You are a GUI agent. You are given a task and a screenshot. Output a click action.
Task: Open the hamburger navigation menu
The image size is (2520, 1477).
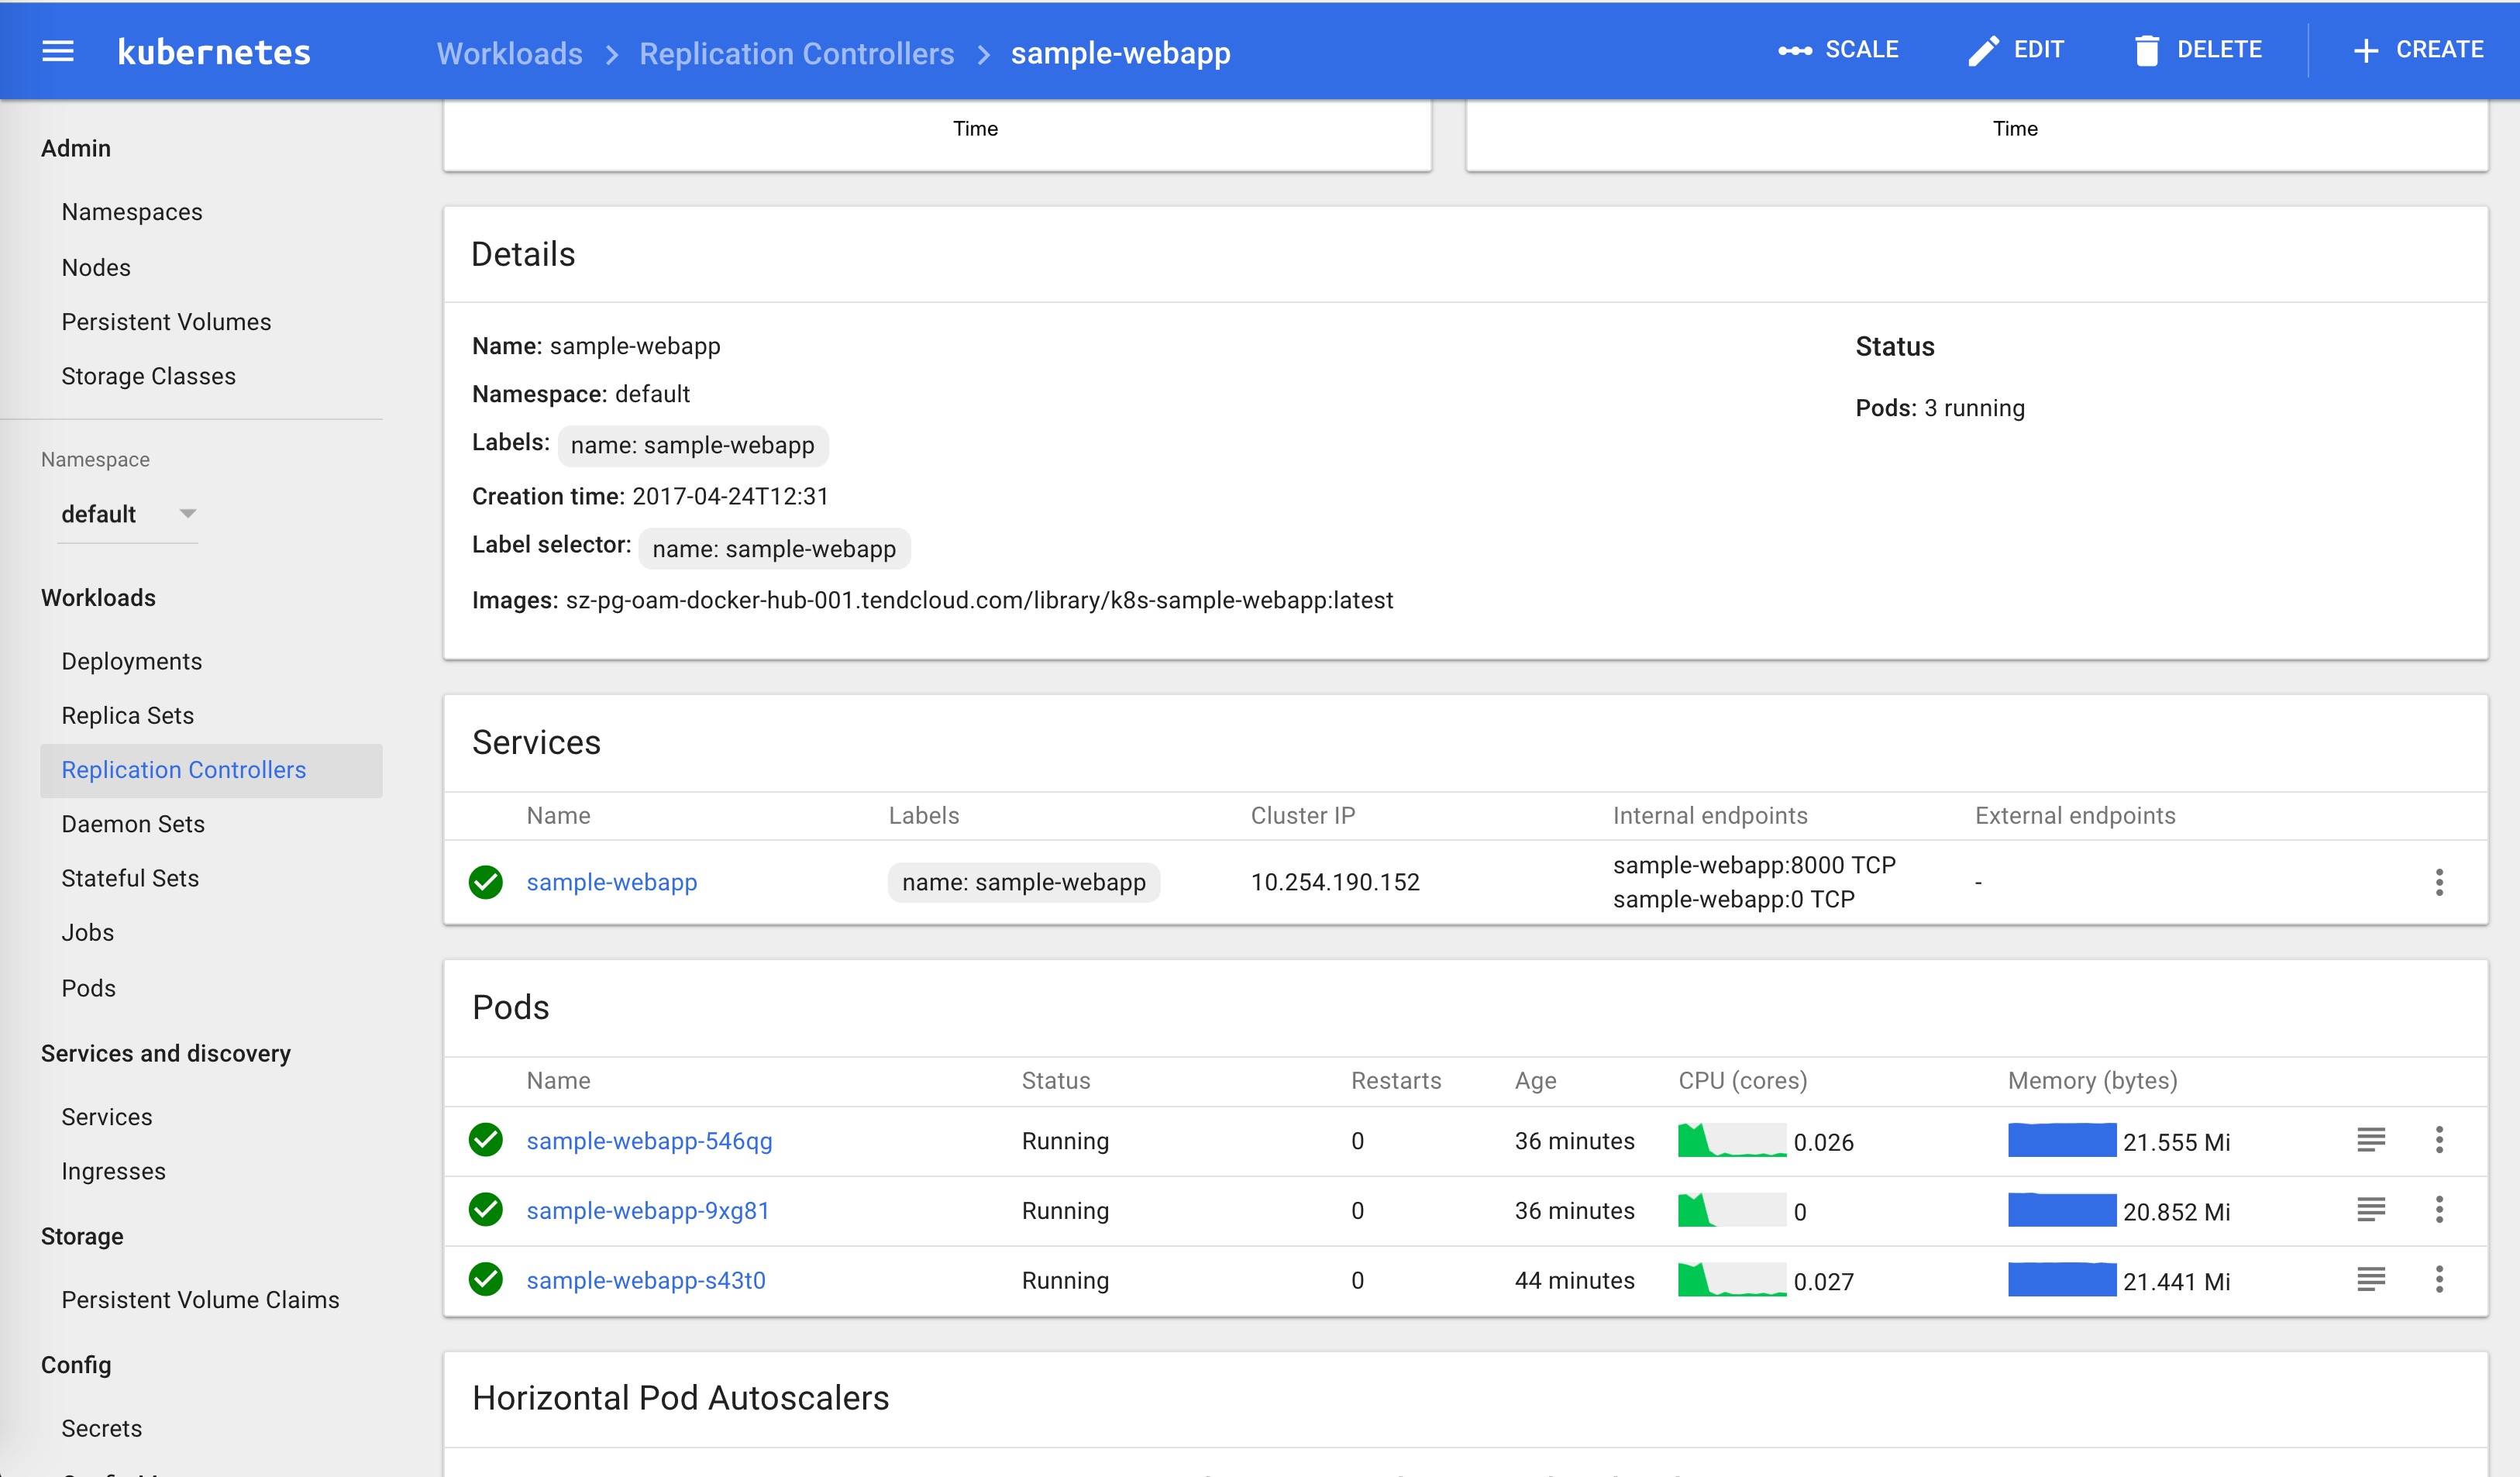click(x=58, y=51)
